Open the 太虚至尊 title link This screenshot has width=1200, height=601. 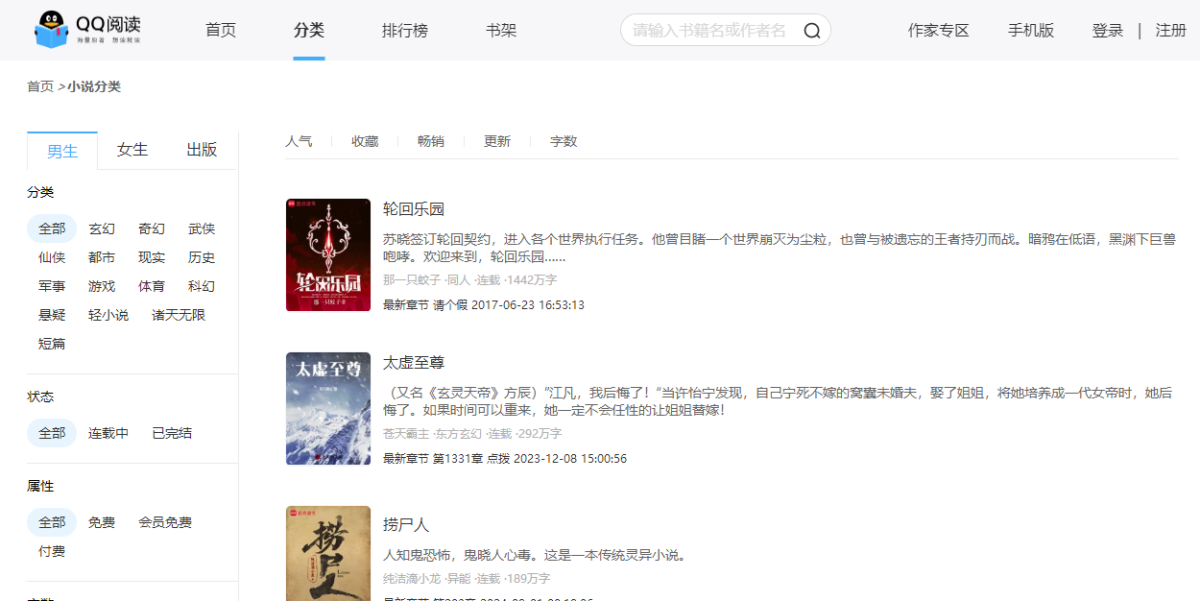pos(413,363)
